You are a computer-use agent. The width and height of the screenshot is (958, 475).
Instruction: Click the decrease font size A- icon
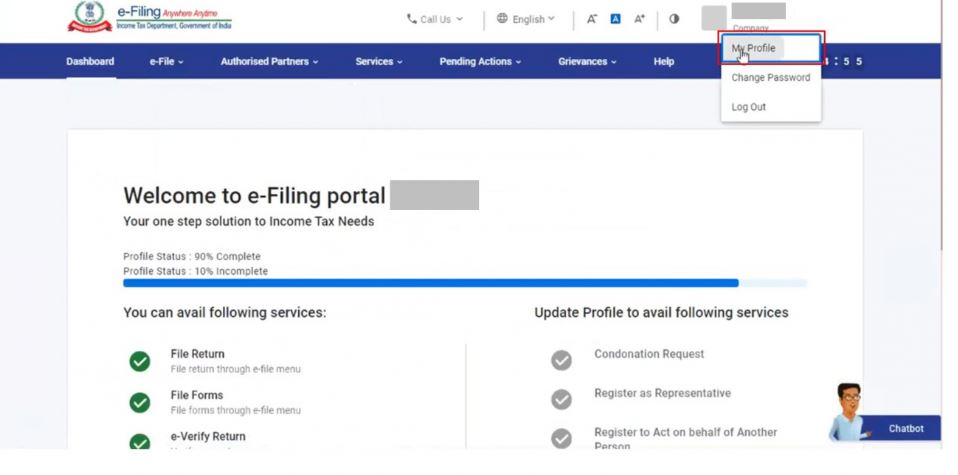point(592,19)
